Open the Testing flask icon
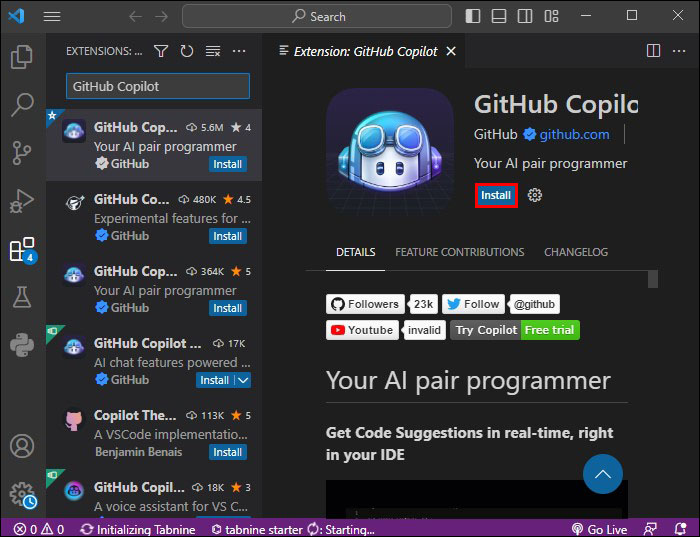 tap(22, 297)
